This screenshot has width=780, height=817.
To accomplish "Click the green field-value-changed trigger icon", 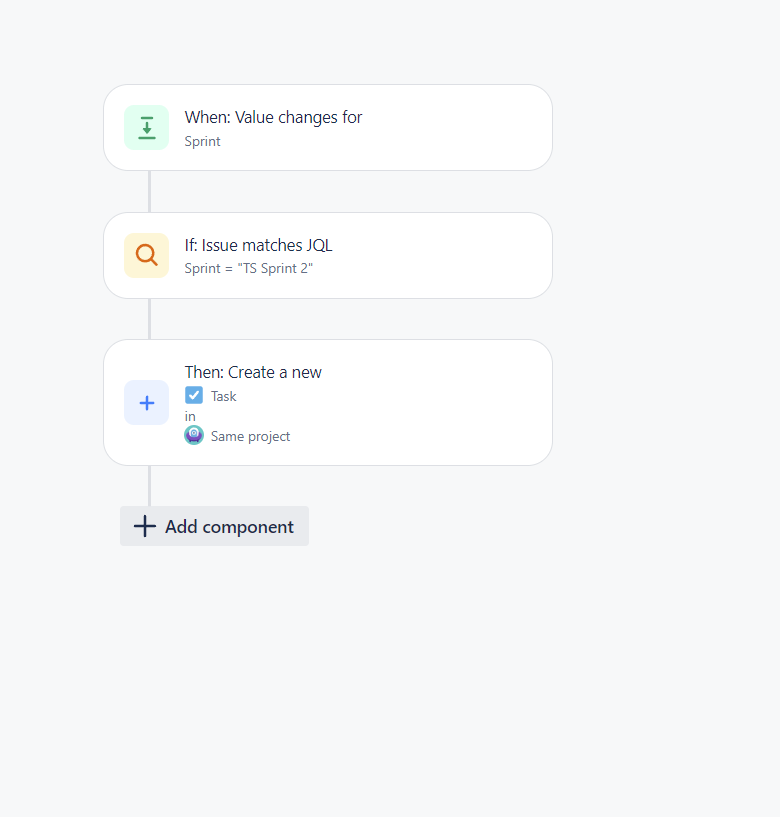I will (146, 128).
